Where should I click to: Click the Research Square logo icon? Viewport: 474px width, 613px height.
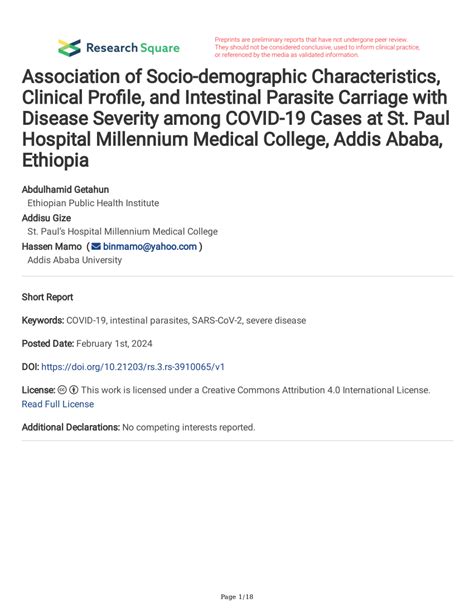tap(69, 48)
